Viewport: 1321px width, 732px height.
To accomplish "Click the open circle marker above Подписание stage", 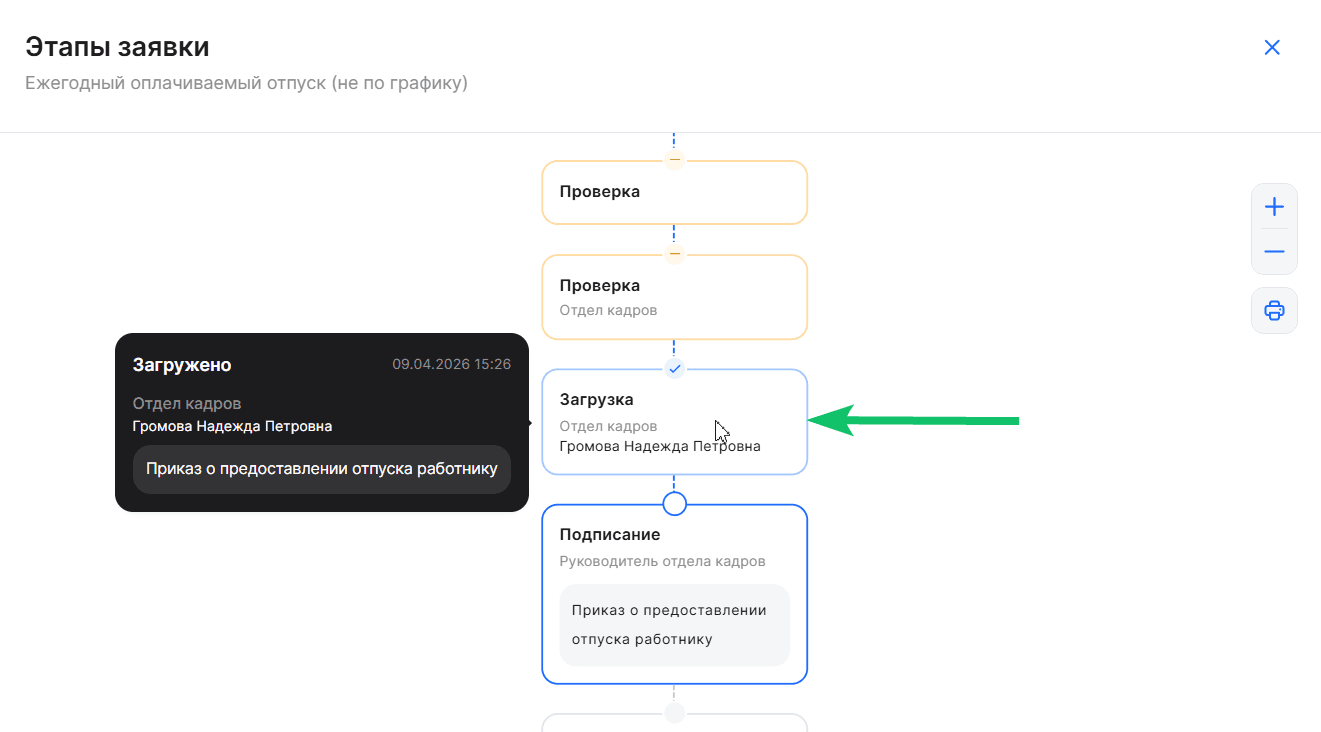I will pyautogui.click(x=674, y=503).
